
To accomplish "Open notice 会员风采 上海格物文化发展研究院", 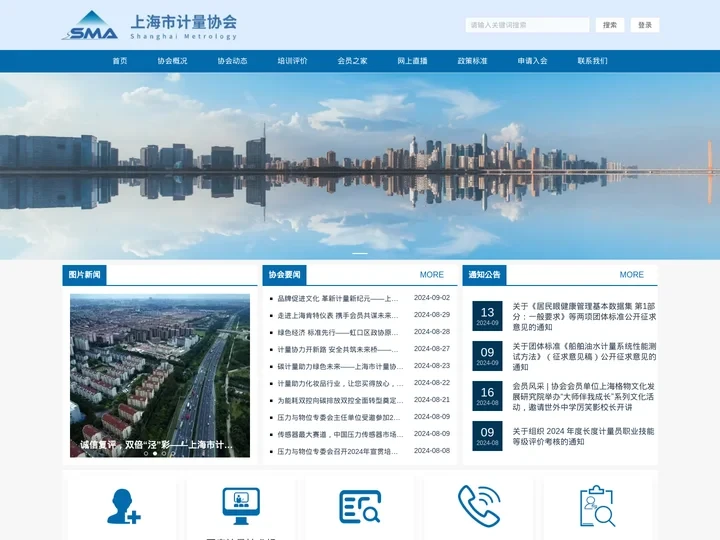I will pyautogui.click(x=584, y=396).
